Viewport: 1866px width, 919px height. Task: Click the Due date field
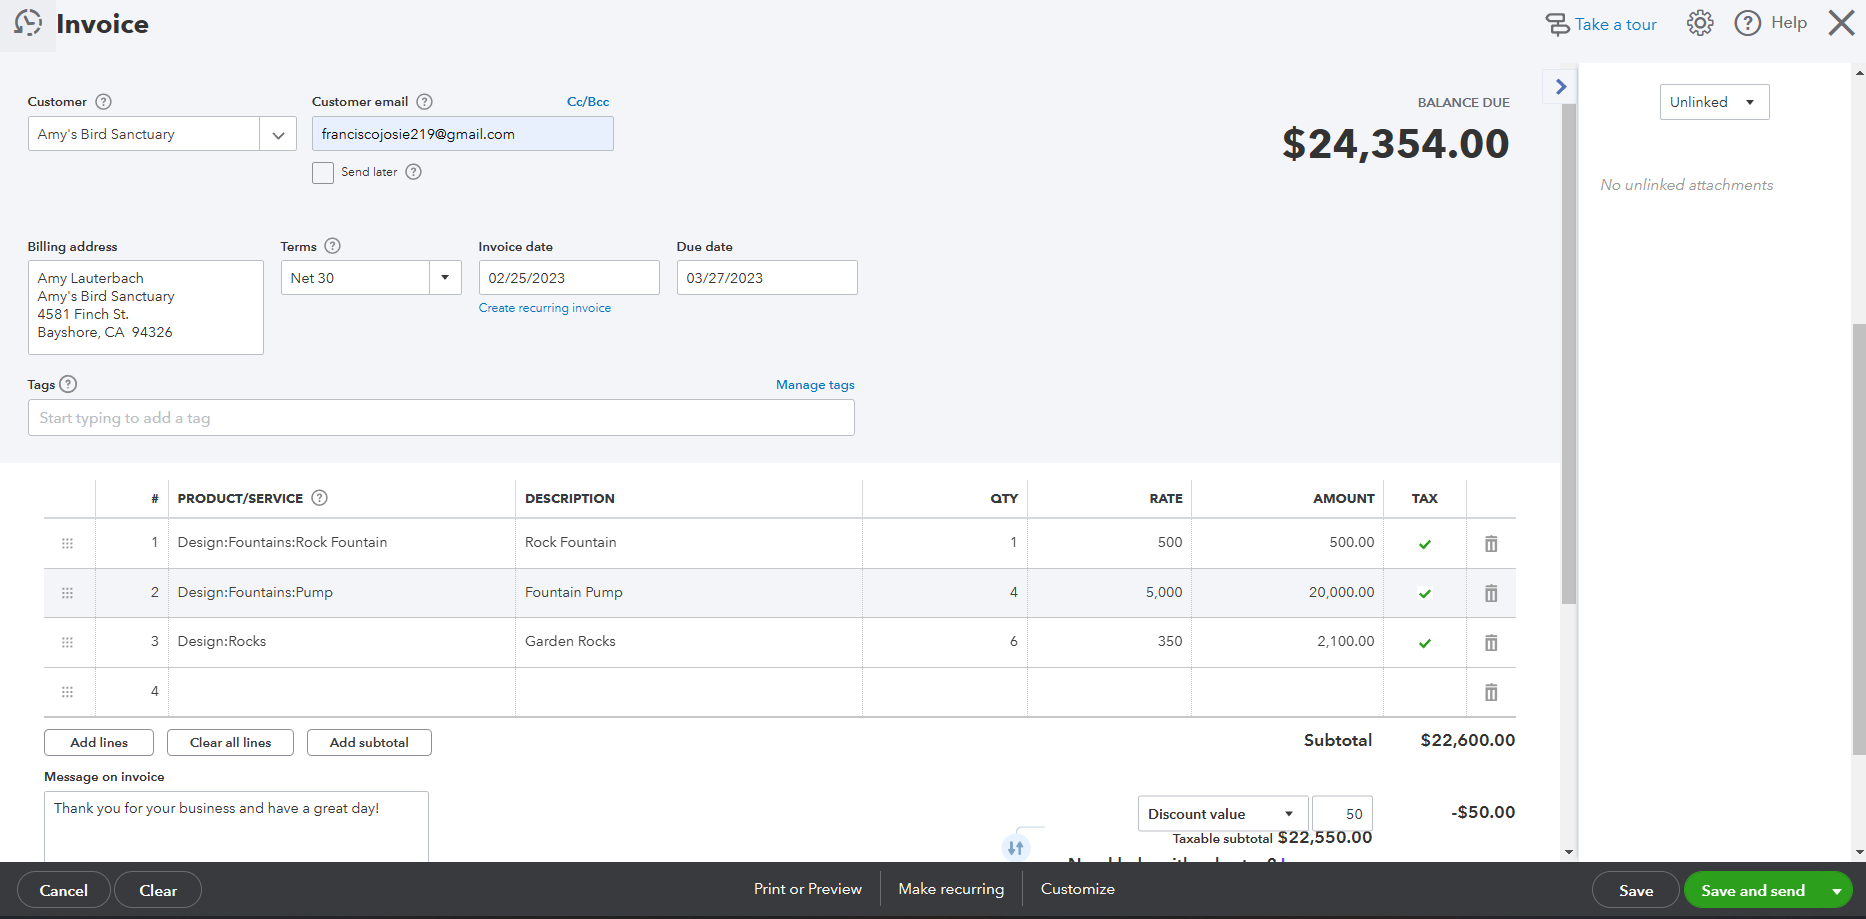[x=767, y=278]
